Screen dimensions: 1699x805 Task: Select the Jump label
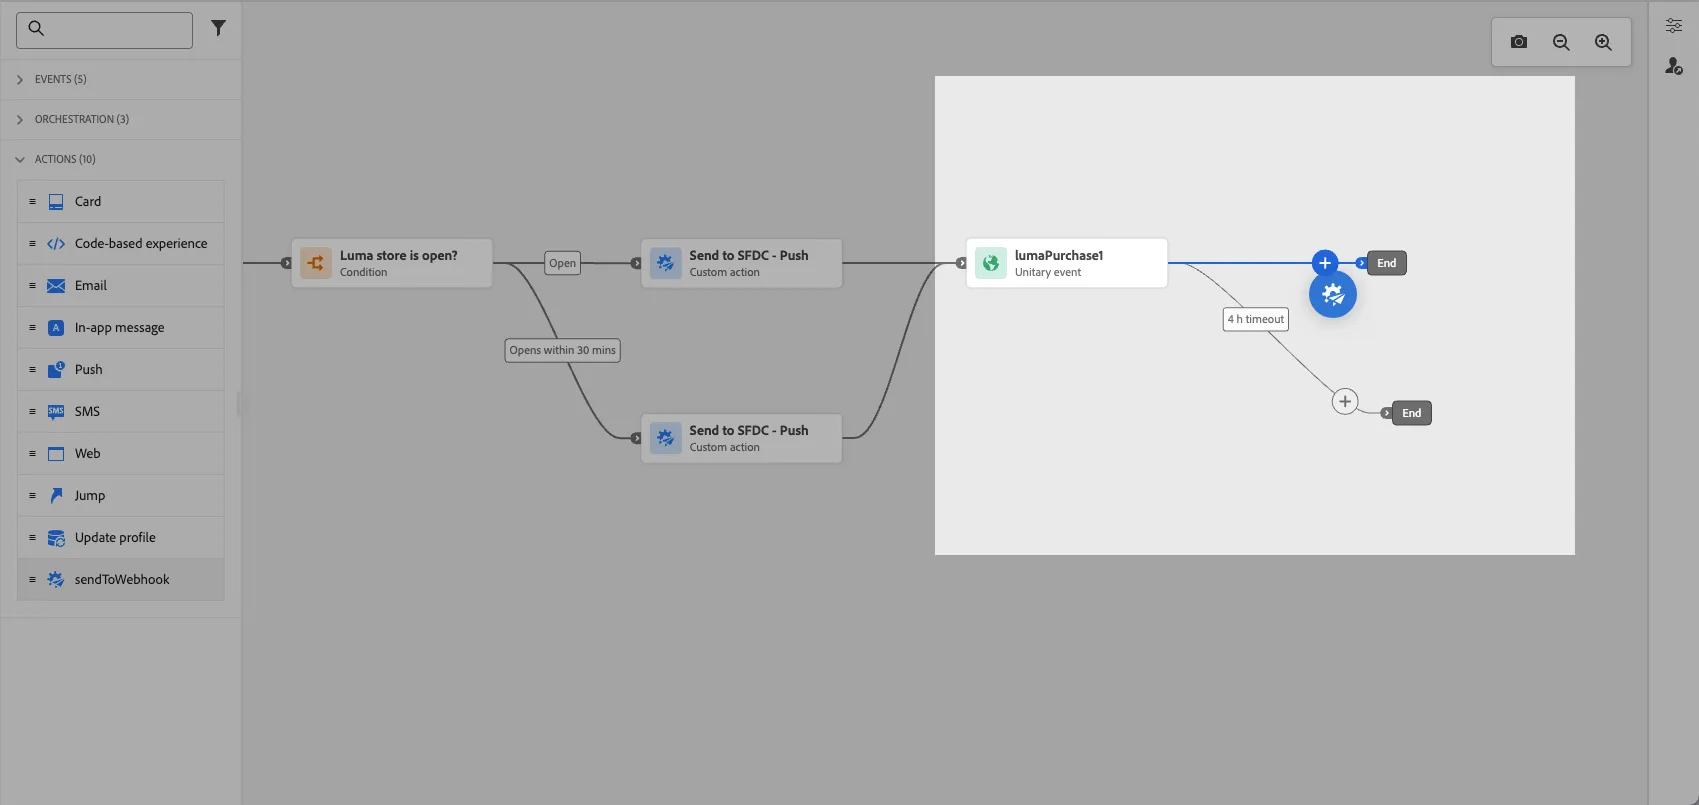pos(90,496)
